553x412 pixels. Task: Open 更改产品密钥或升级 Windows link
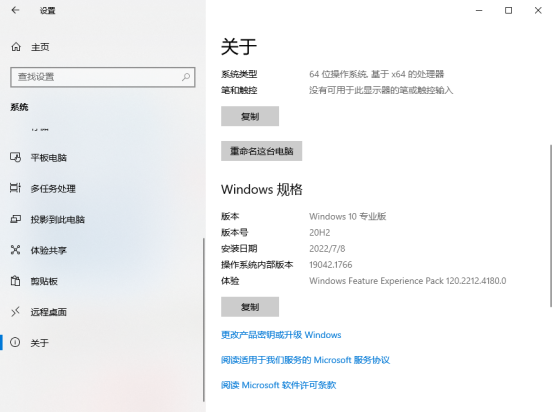click(281, 335)
